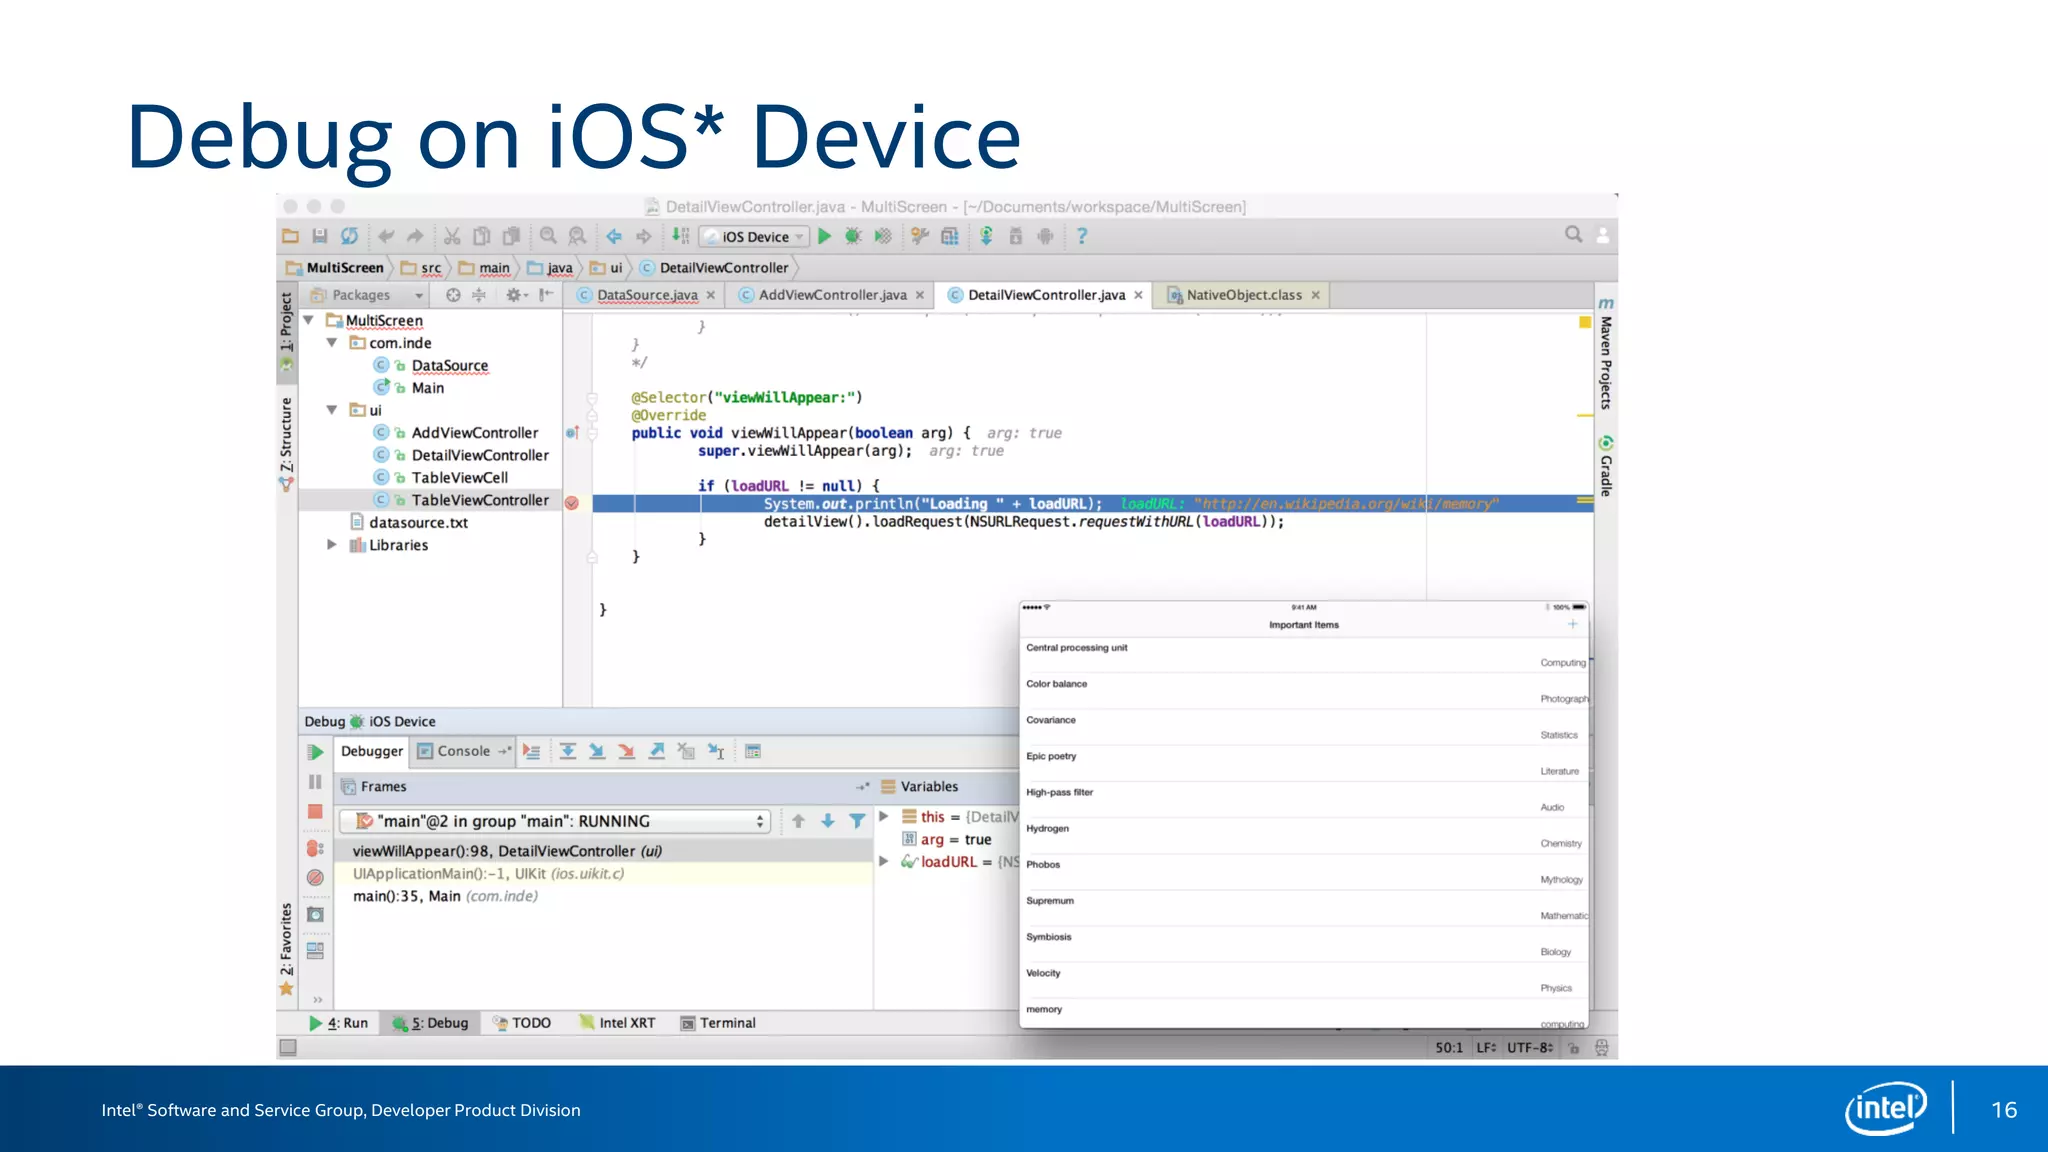Open the Z: Structure side panel
The height and width of the screenshot is (1152, 2048).
[x=287, y=443]
